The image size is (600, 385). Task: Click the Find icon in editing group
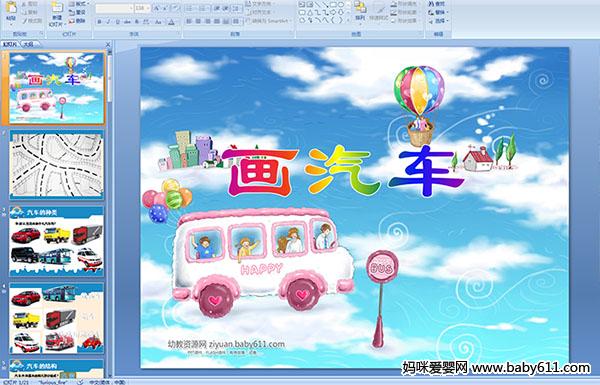(x=437, y=4)
